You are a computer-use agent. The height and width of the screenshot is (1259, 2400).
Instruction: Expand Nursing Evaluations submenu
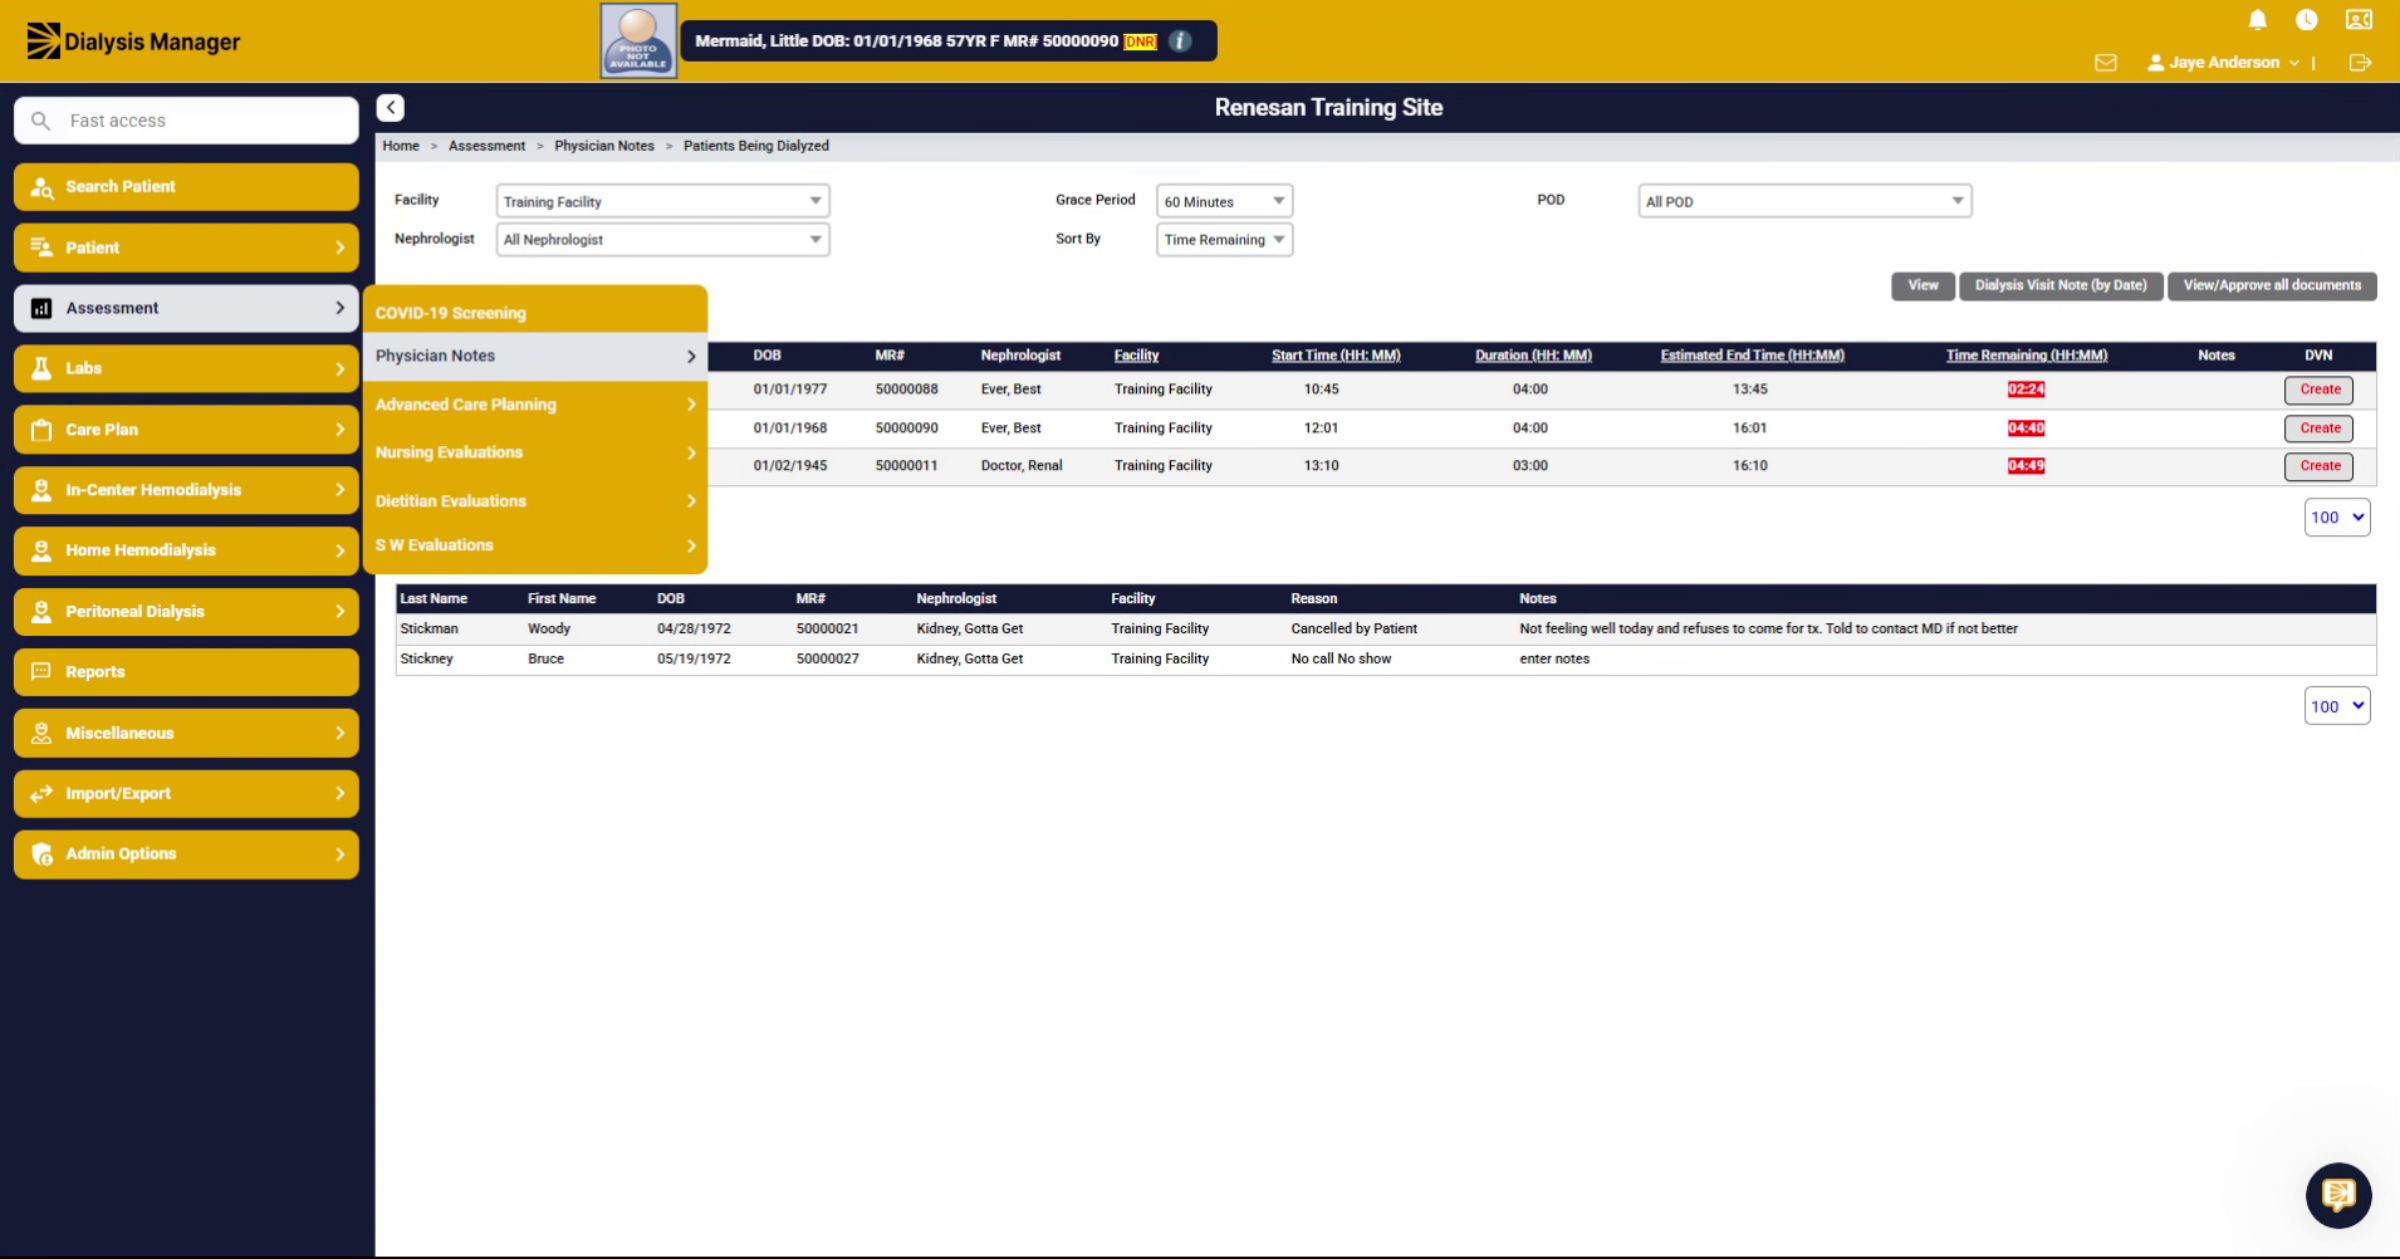(x=535, y=452)
